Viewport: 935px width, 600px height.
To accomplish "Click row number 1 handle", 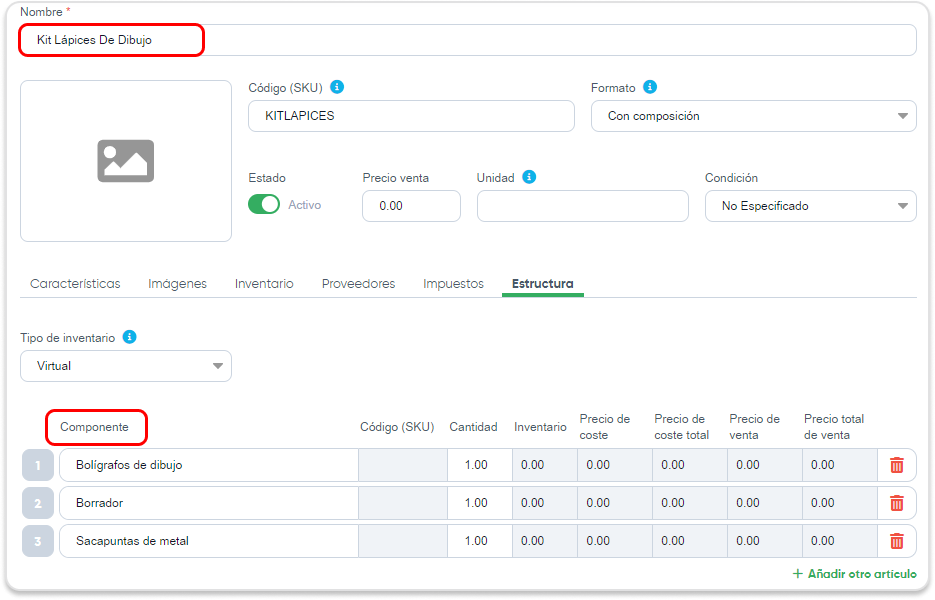I will [x=38, y=465].
